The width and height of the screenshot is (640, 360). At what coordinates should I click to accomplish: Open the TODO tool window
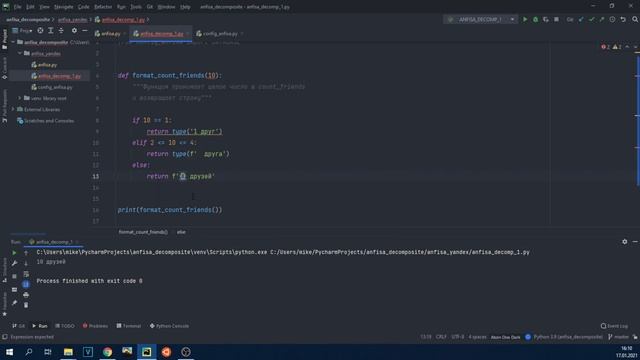click(64, 326)
